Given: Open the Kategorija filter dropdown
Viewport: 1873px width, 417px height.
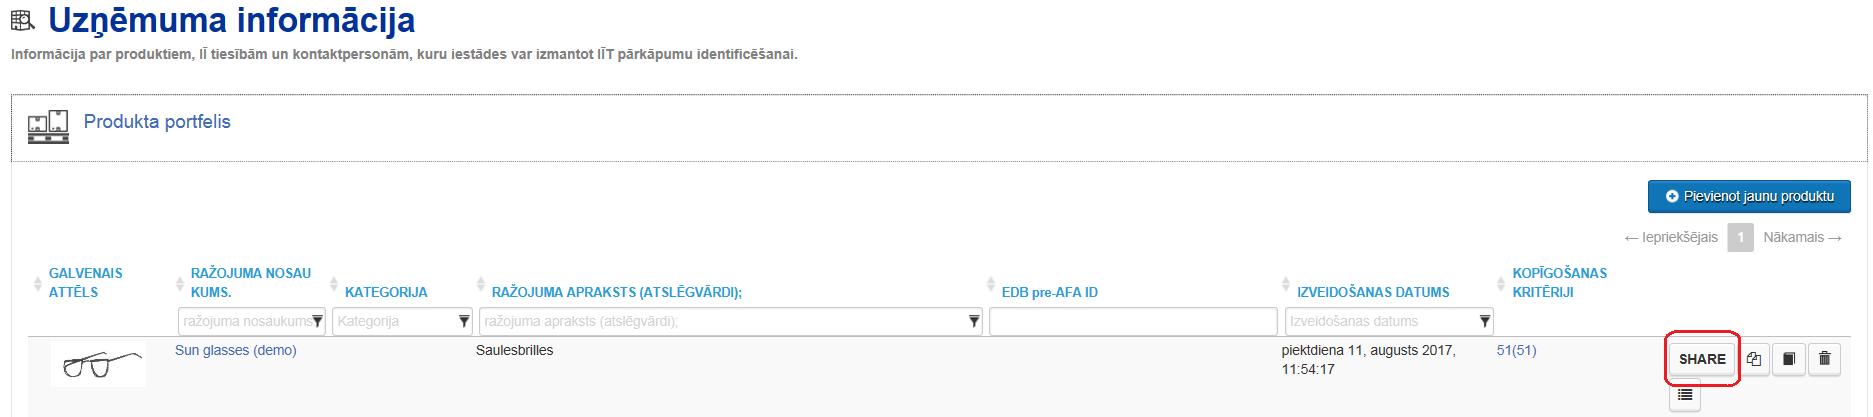Looking at the screenshot, I should pos(464,321).
